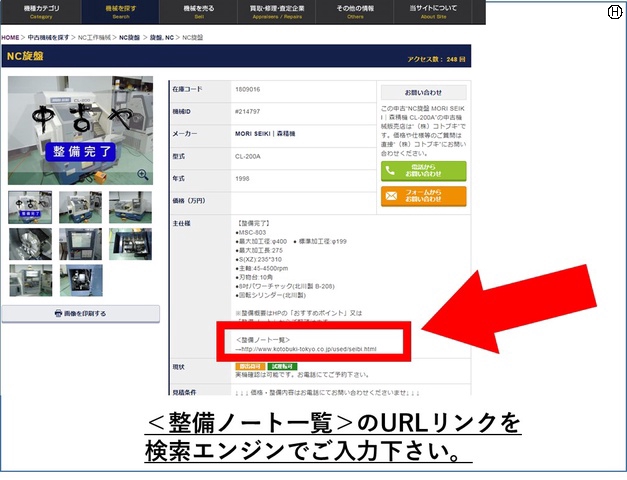The height and width of the screenshot is (480, 627).
Task: Select the first thumbnail in the middle row
Action: click(x=29, y=244)
